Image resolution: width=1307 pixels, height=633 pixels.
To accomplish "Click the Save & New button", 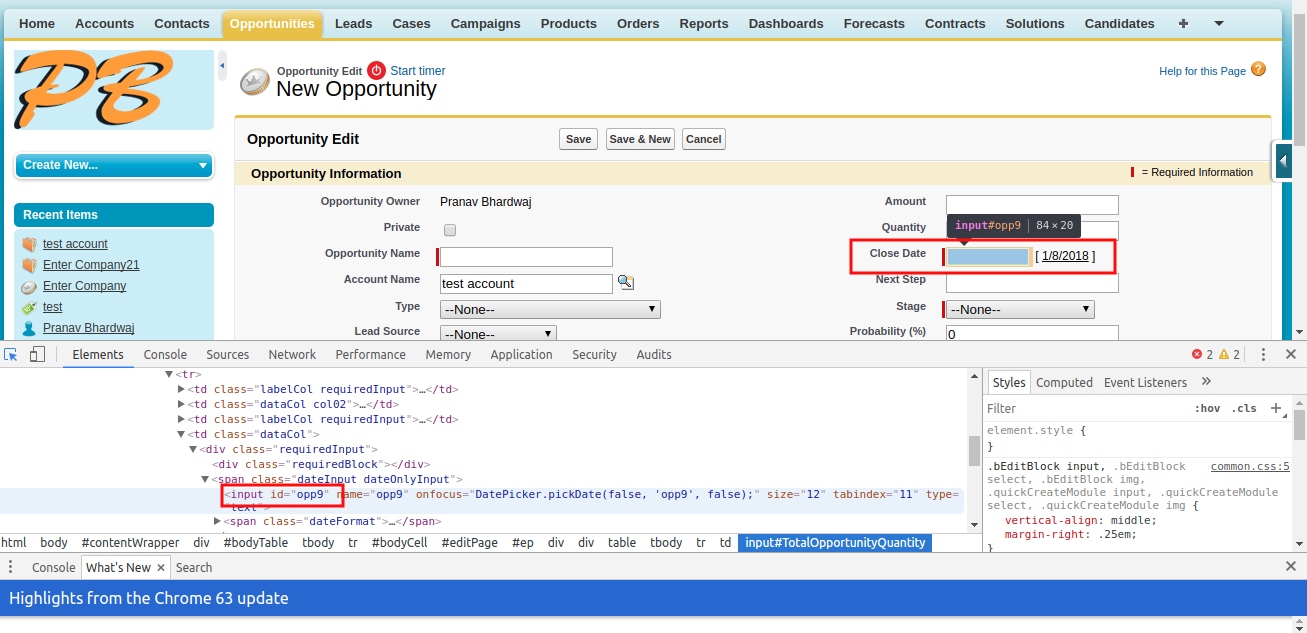I will [640, 139].
